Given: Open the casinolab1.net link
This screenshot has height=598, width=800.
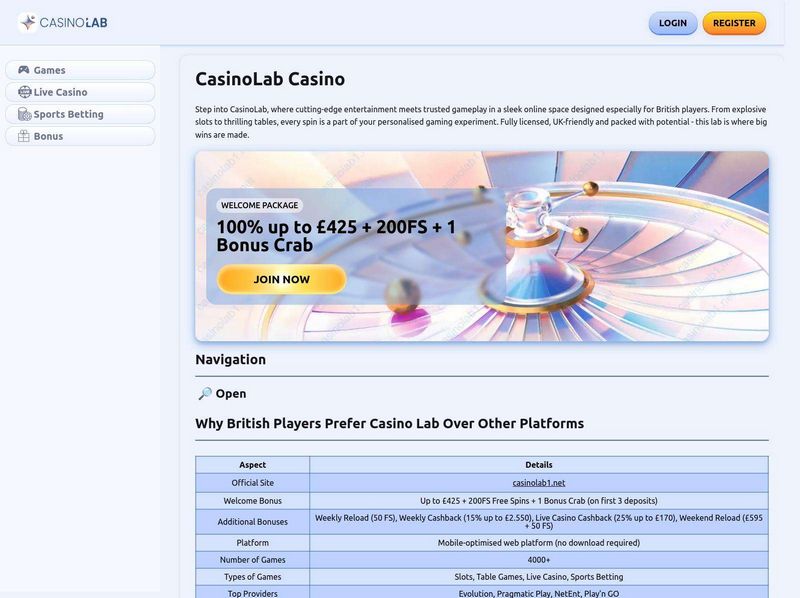Looking at the screenshot, I should (539, 483).
